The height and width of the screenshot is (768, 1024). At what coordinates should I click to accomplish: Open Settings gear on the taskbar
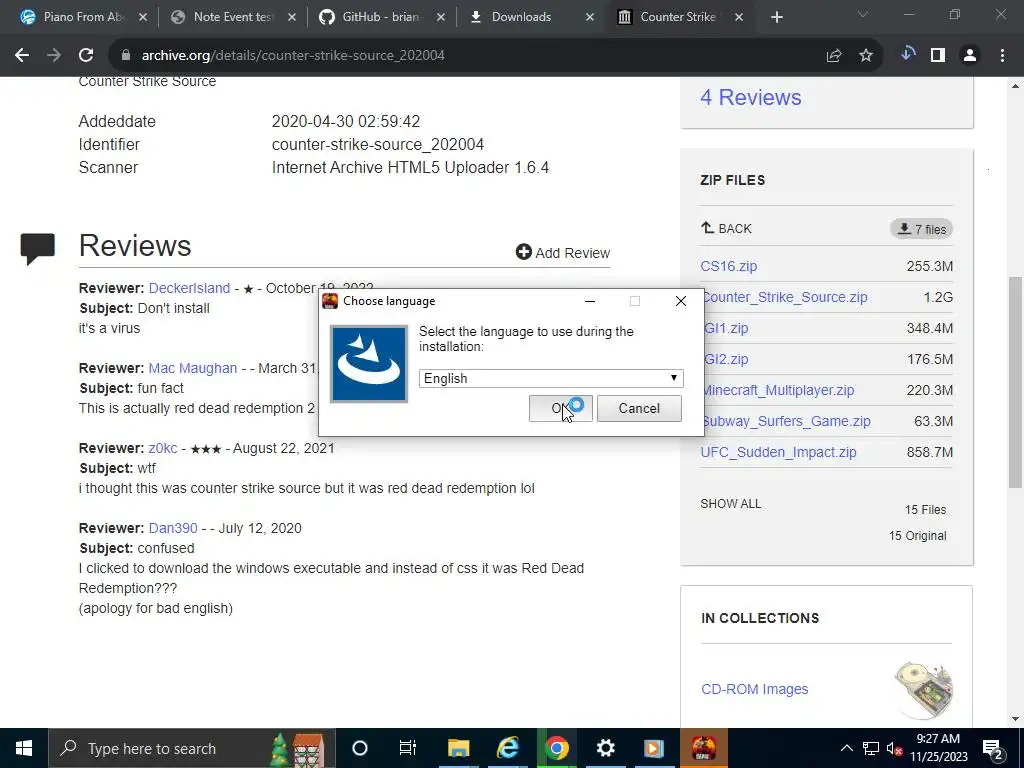pos(605,748)
